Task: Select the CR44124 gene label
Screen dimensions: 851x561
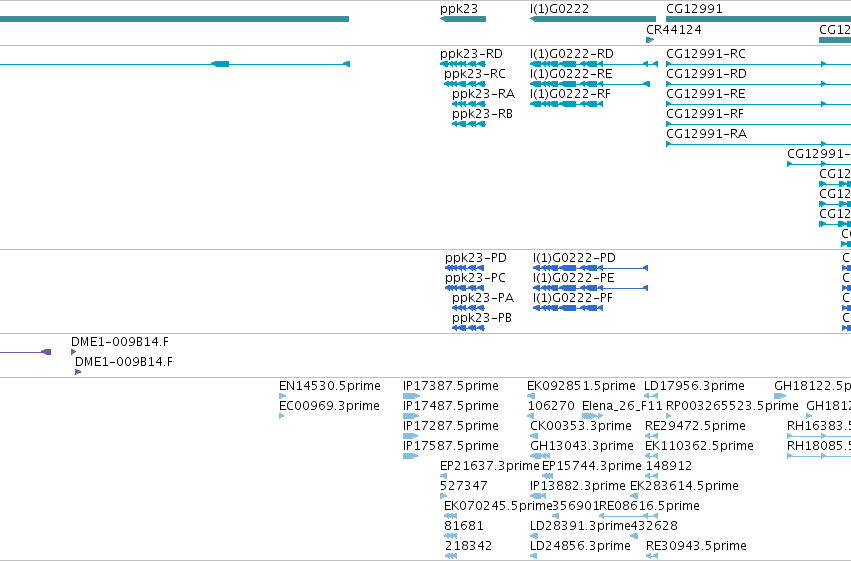Action: tap(674, 30)
